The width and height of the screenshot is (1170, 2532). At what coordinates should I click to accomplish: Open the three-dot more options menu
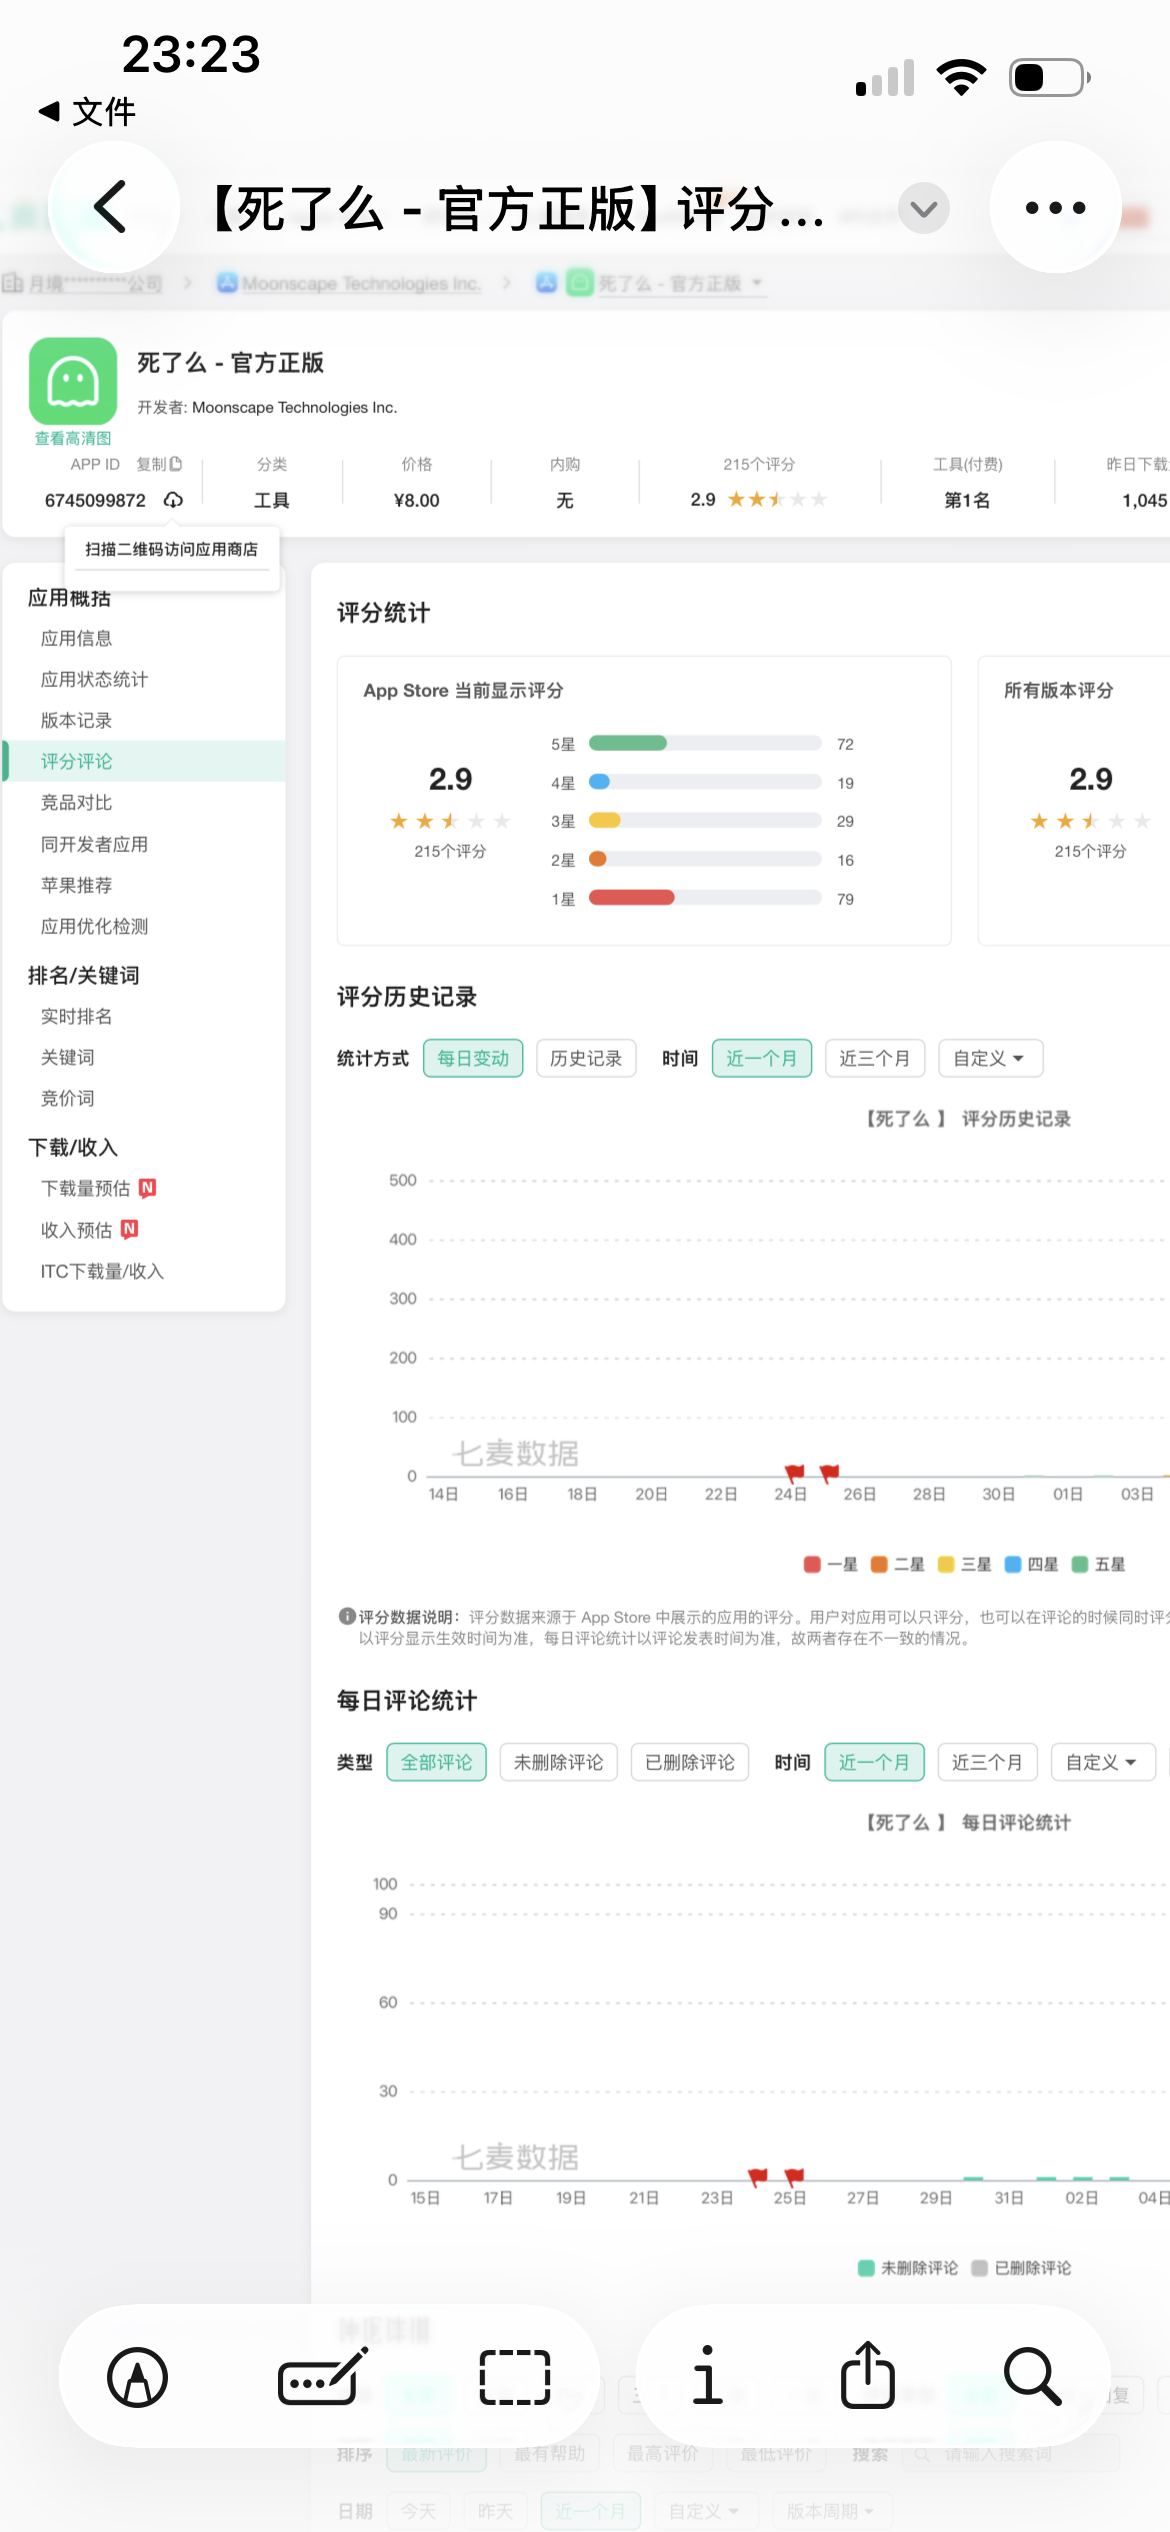1054,207
